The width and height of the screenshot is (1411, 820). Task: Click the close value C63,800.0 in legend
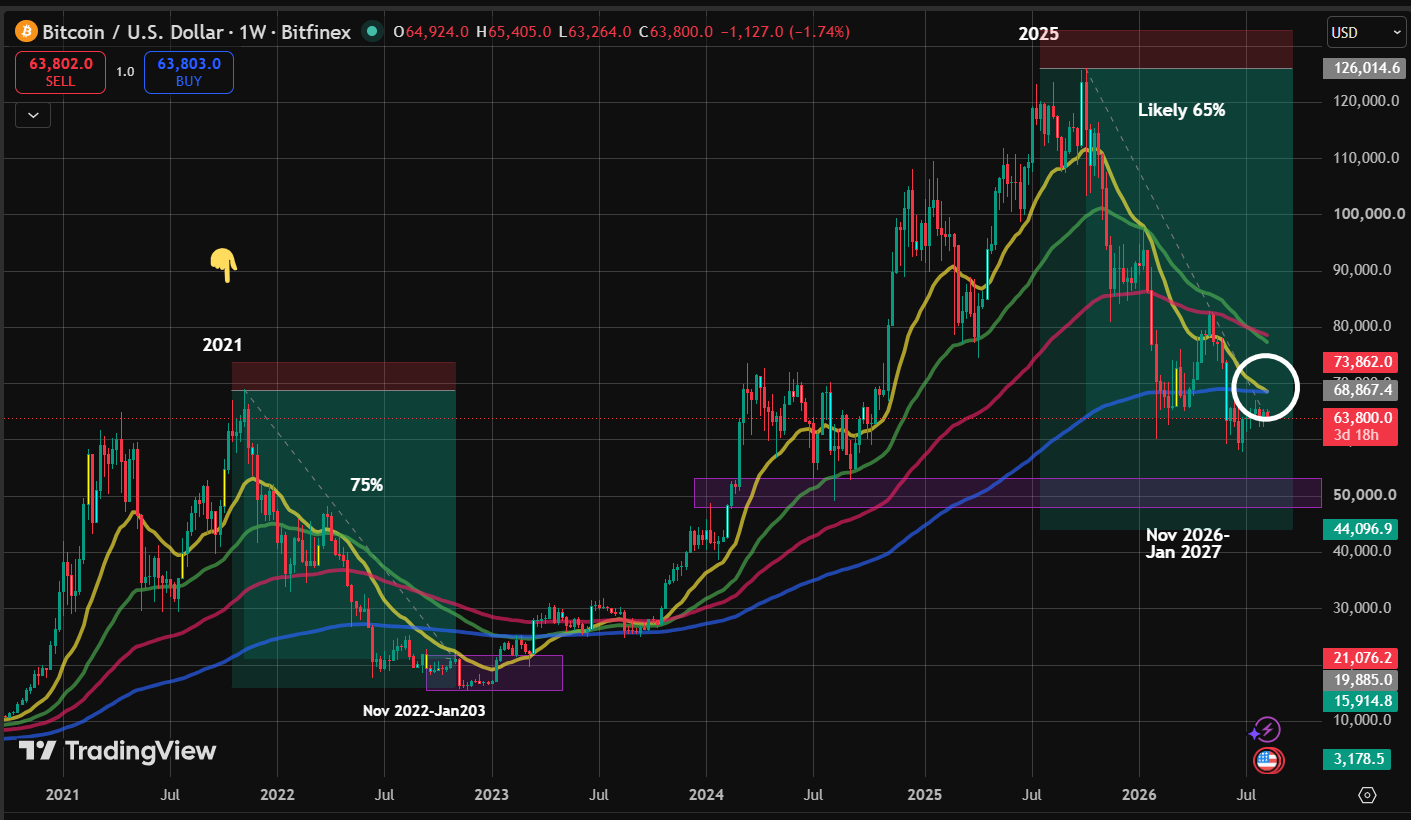pyautogui.click(x=675, y=32)
